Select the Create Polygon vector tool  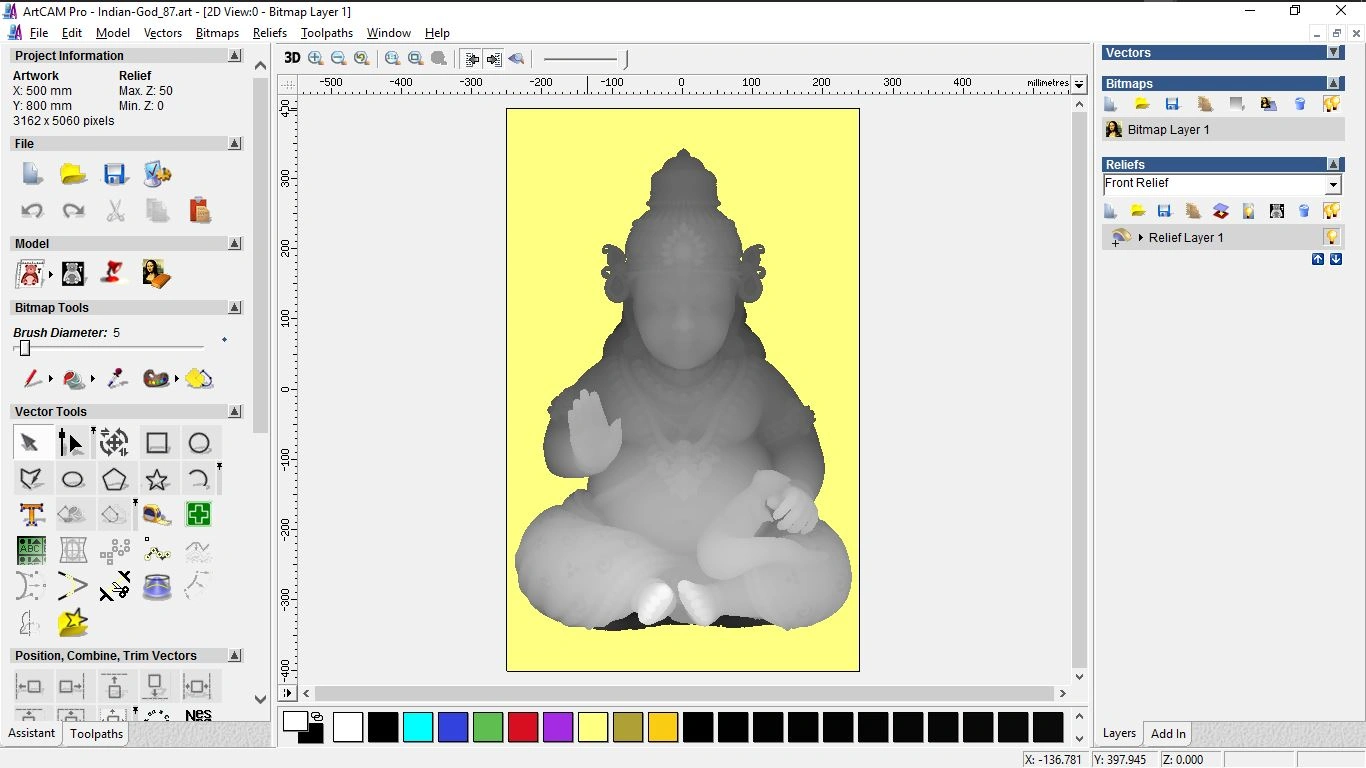pyautogui.click(x=115, y=478)
